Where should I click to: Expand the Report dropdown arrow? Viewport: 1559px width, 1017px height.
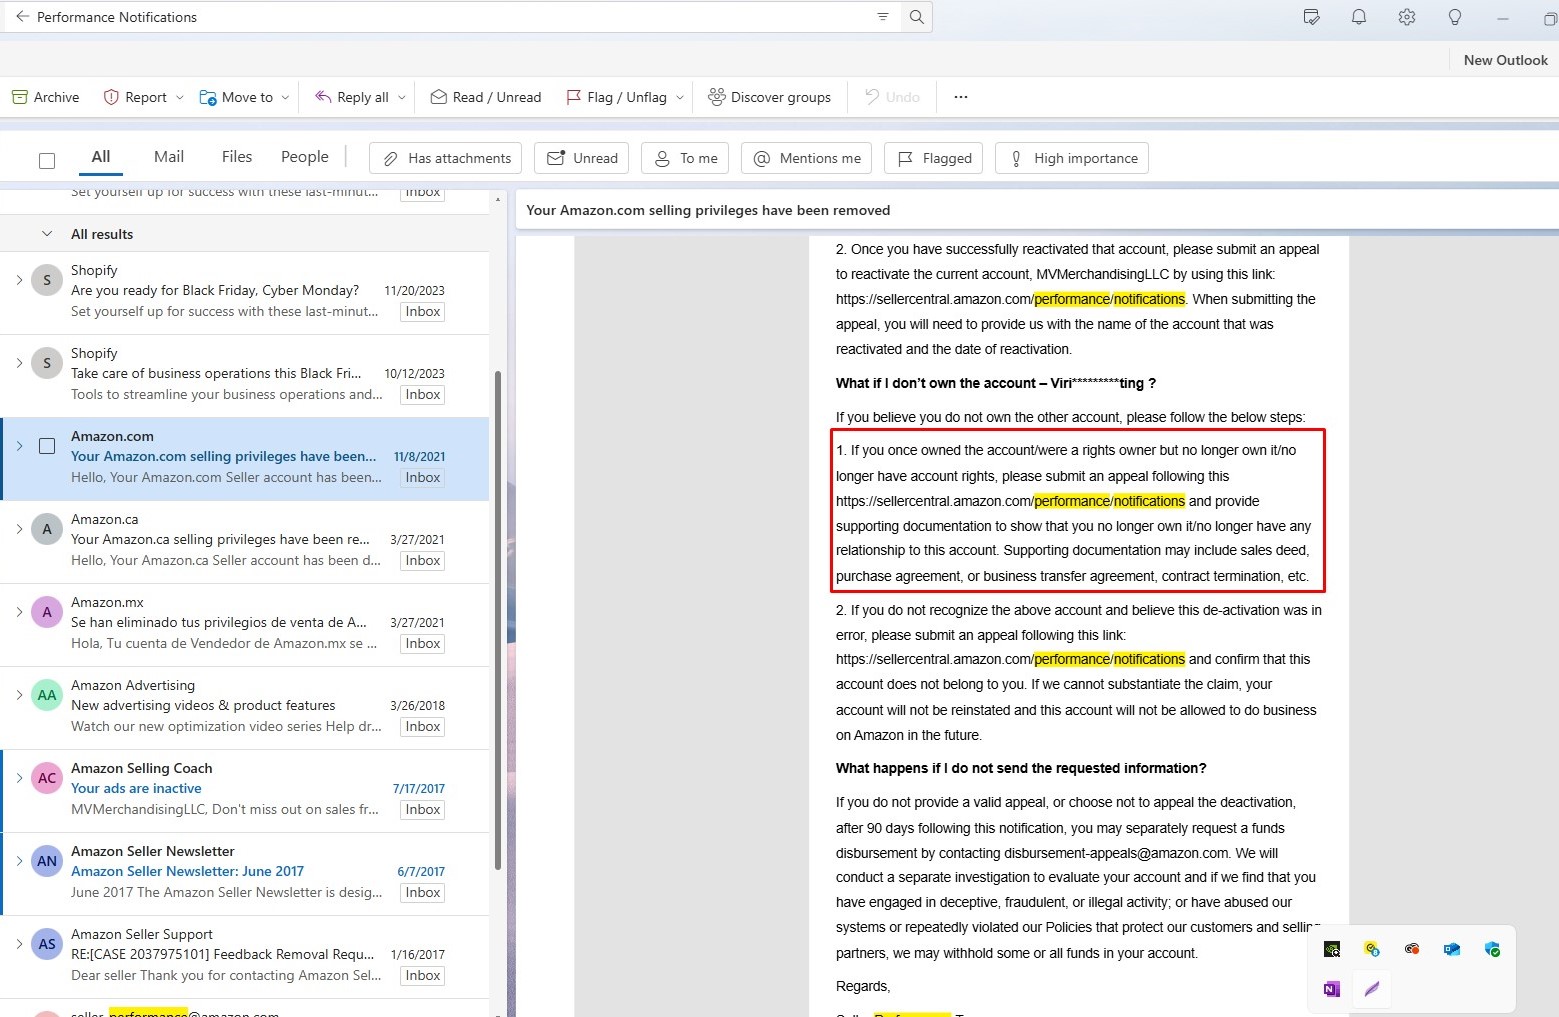(180, 97)
